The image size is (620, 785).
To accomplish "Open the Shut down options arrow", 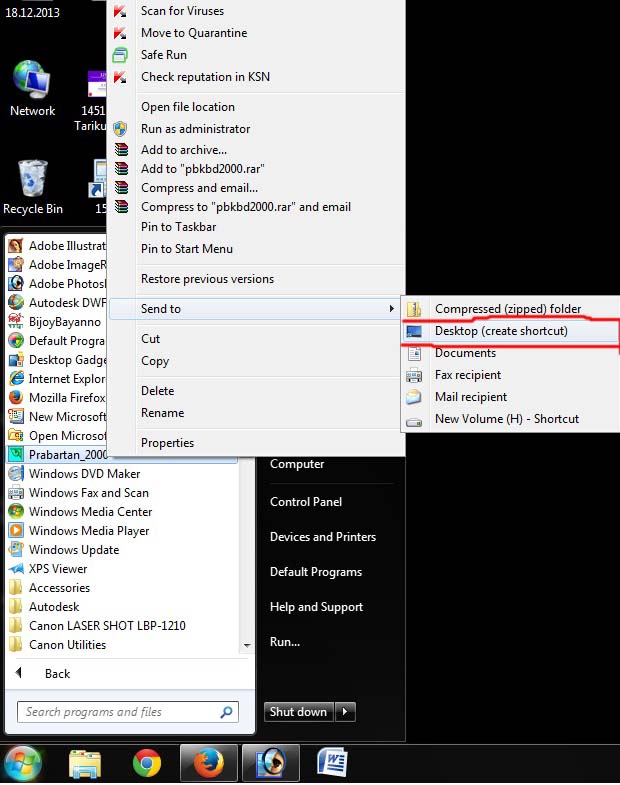I will click(x=345, y=711).
